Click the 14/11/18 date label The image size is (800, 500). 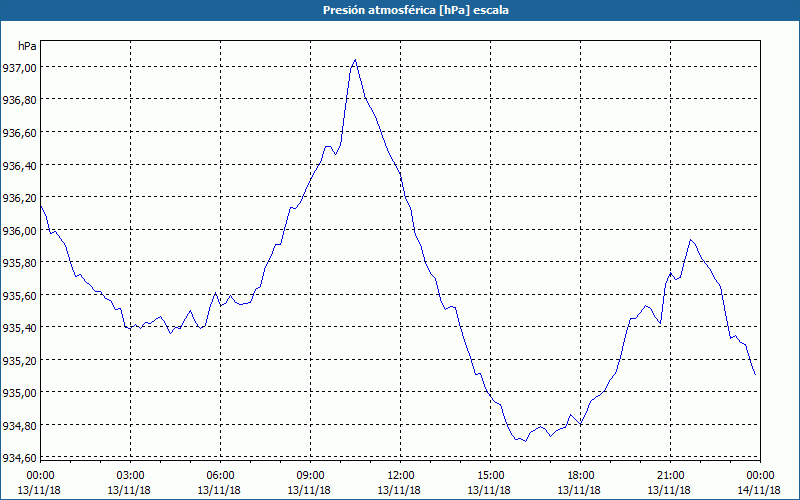tap(759, 490)
